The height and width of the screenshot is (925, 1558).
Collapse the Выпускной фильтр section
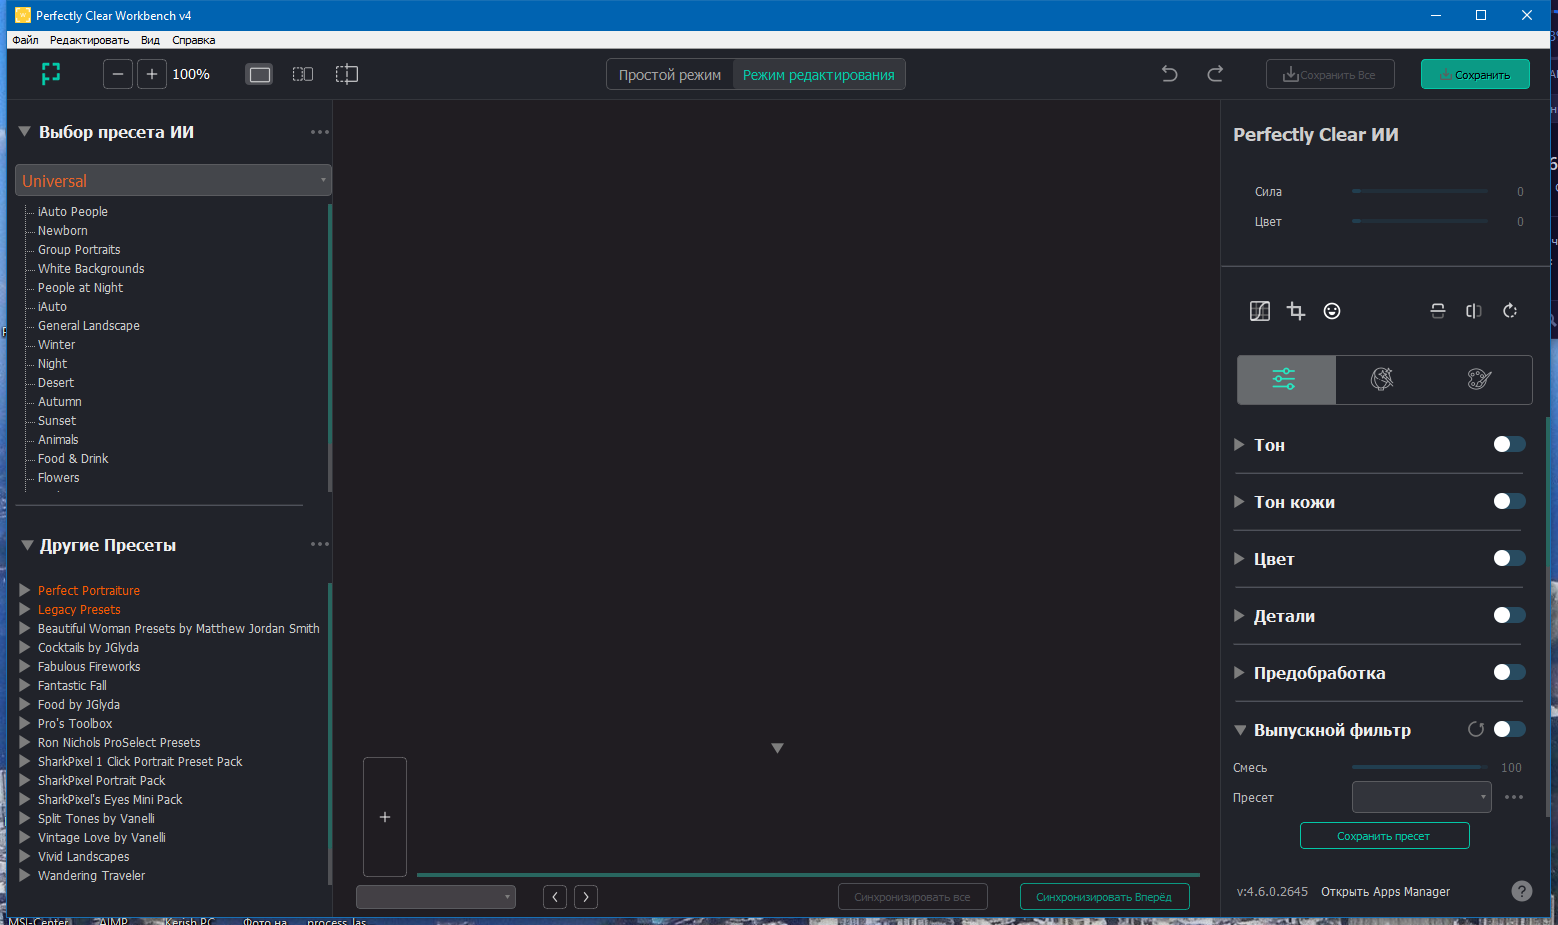[1240, 730]
